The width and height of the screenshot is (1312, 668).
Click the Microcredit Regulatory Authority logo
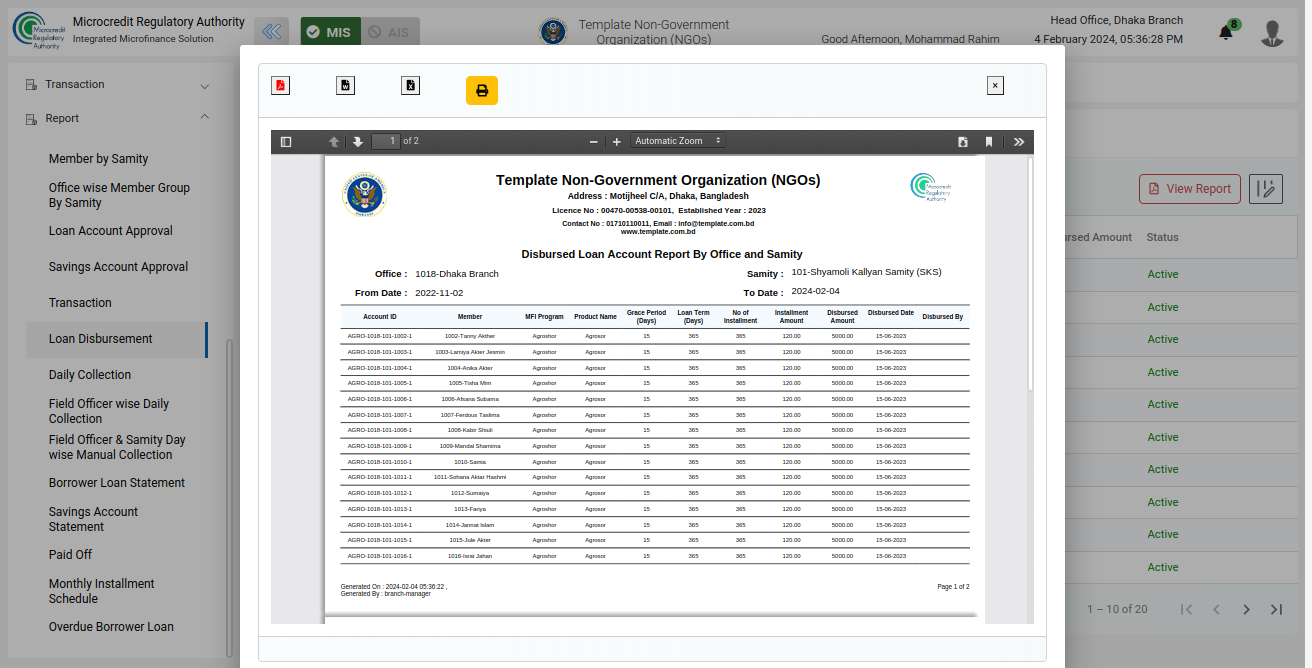point(37,30)
